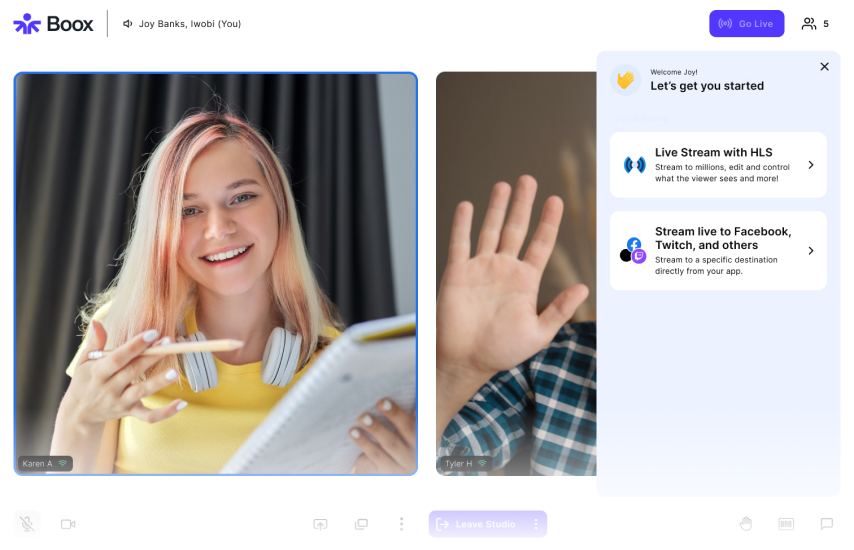Image resolution: width=854 pixels, height=550 pixels.
Task: Open the three-dot menu beside the windows icon
Action: (401, 524)
